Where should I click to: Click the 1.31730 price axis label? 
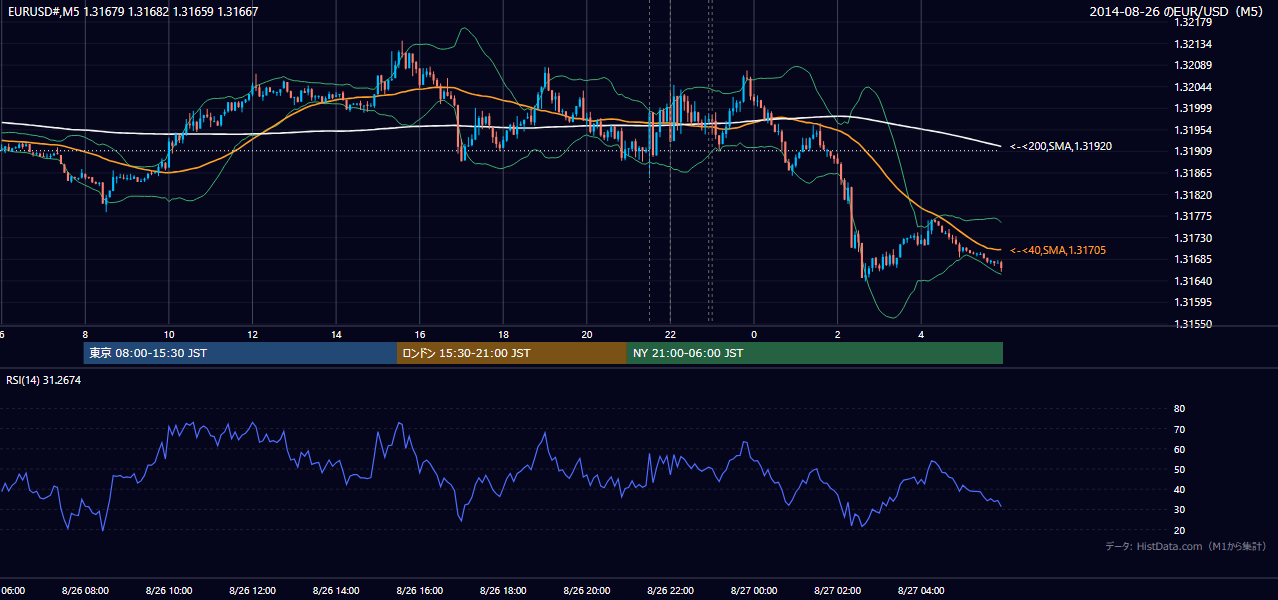[x=1193, y=238]
